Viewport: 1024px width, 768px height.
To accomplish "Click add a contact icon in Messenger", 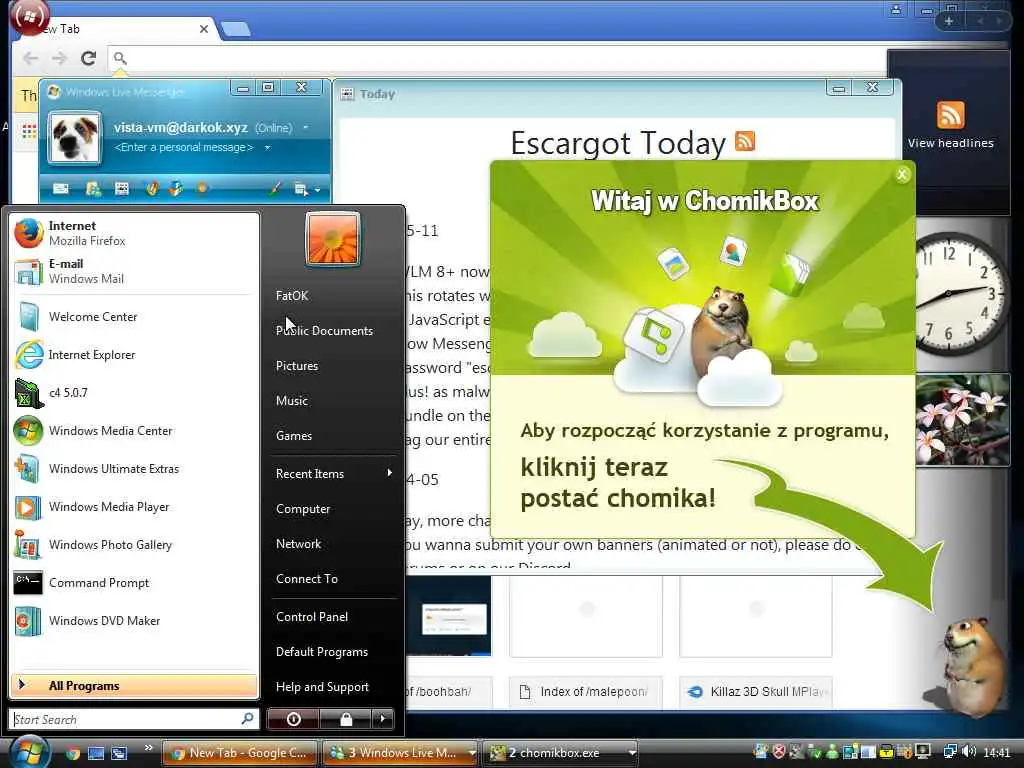I will [x=93, y=189].
